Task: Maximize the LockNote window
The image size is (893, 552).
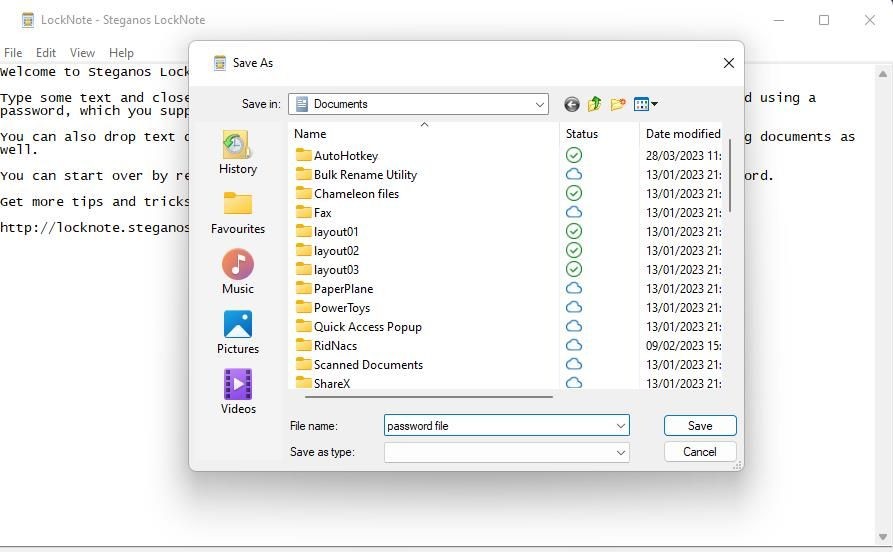Action: click(824, 20)
